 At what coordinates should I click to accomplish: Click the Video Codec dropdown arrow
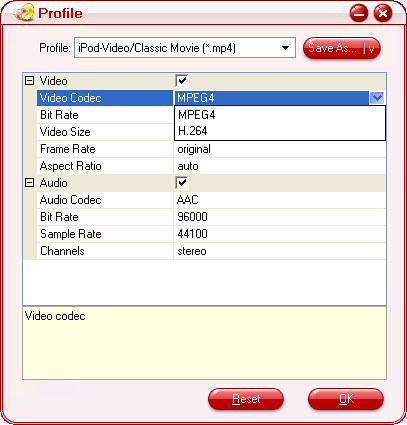tap(377, 98)
